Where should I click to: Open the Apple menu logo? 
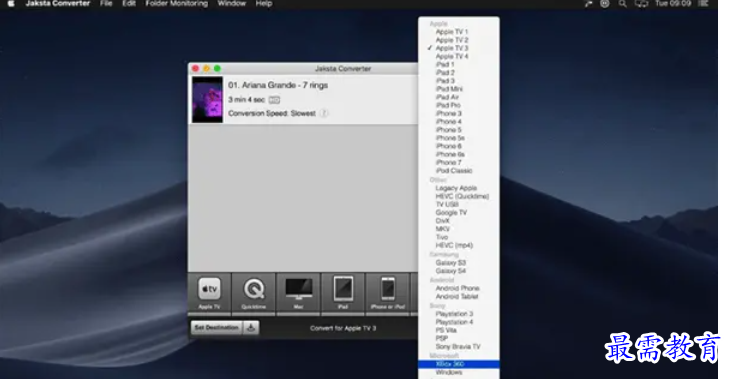pyautogui.click(x=11, y=3)
